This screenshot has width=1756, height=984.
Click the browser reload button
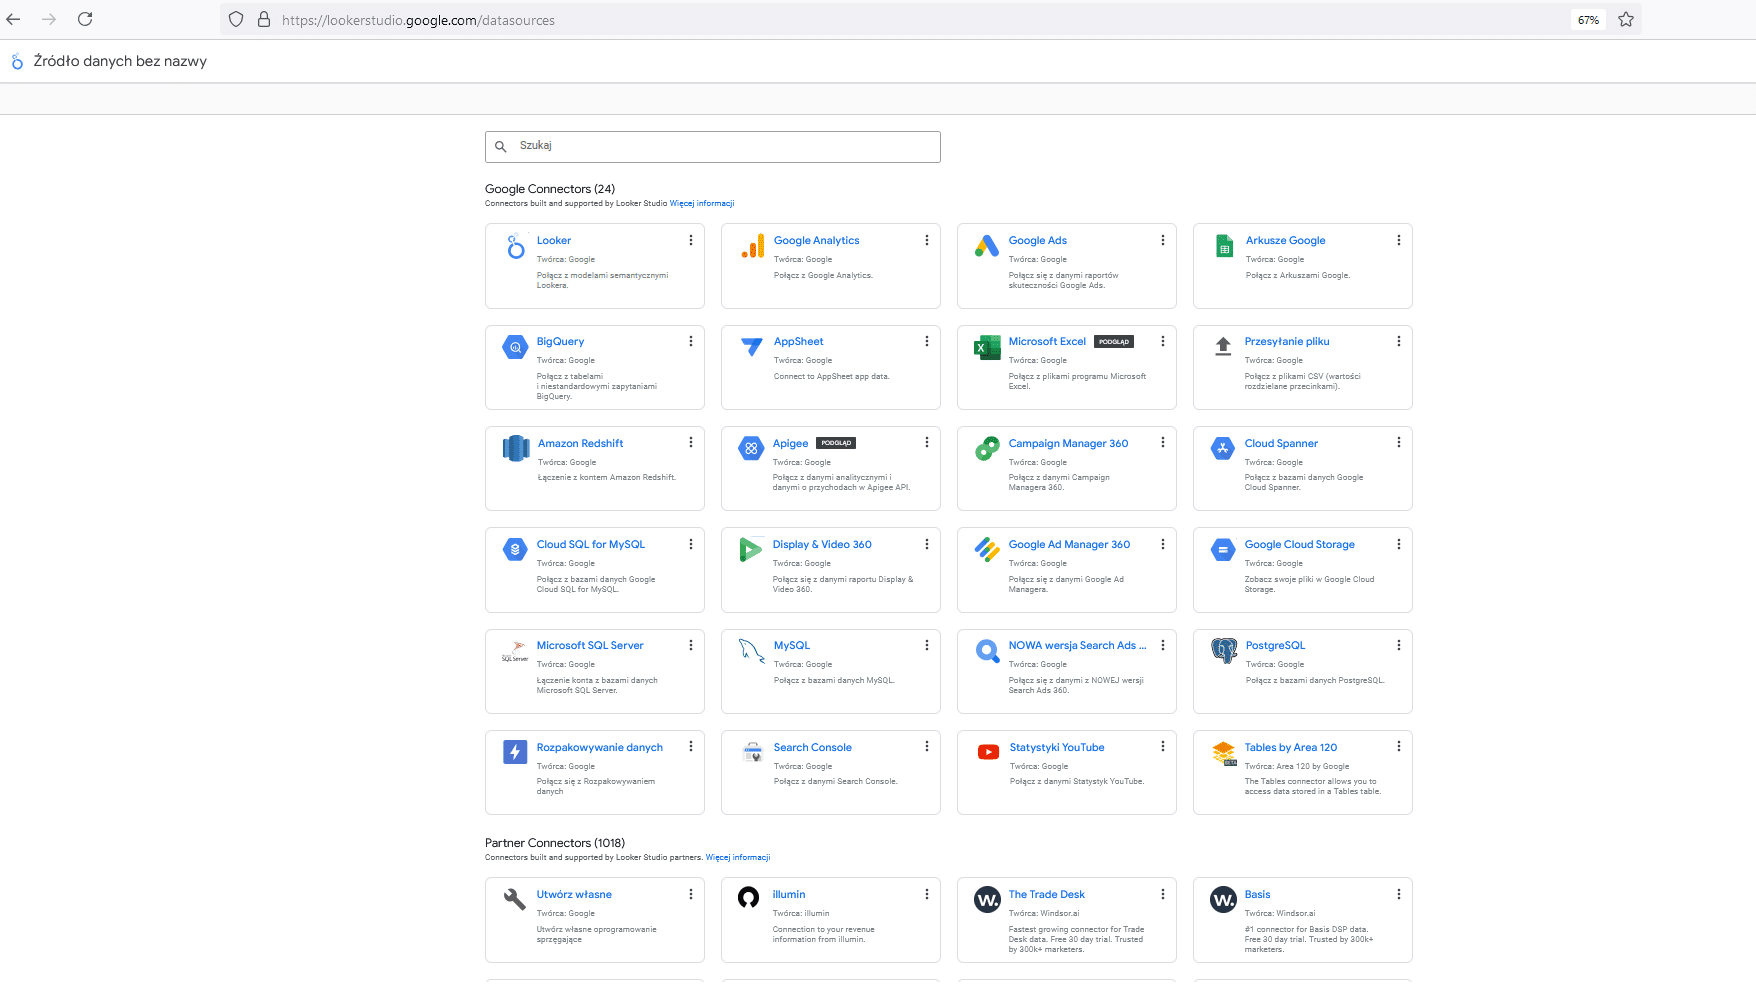pos(85,19)
